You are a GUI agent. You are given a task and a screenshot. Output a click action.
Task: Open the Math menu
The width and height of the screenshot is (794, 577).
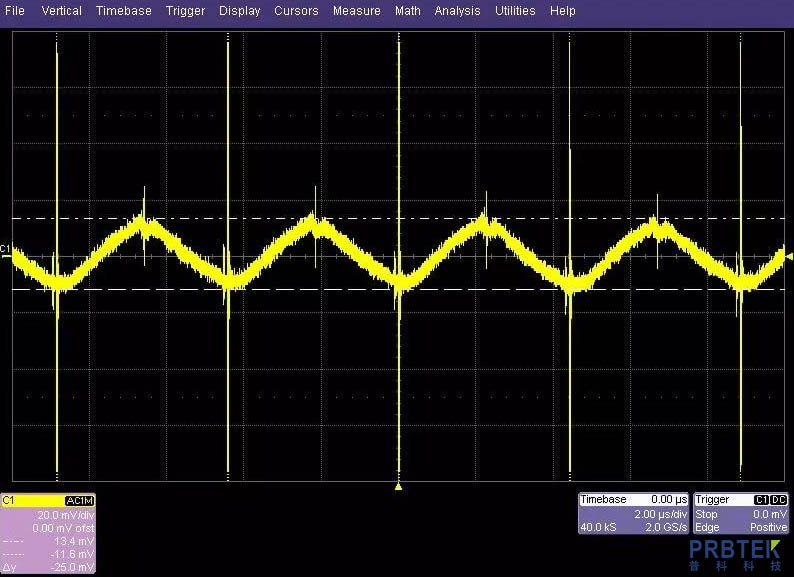tap(408, 11)
